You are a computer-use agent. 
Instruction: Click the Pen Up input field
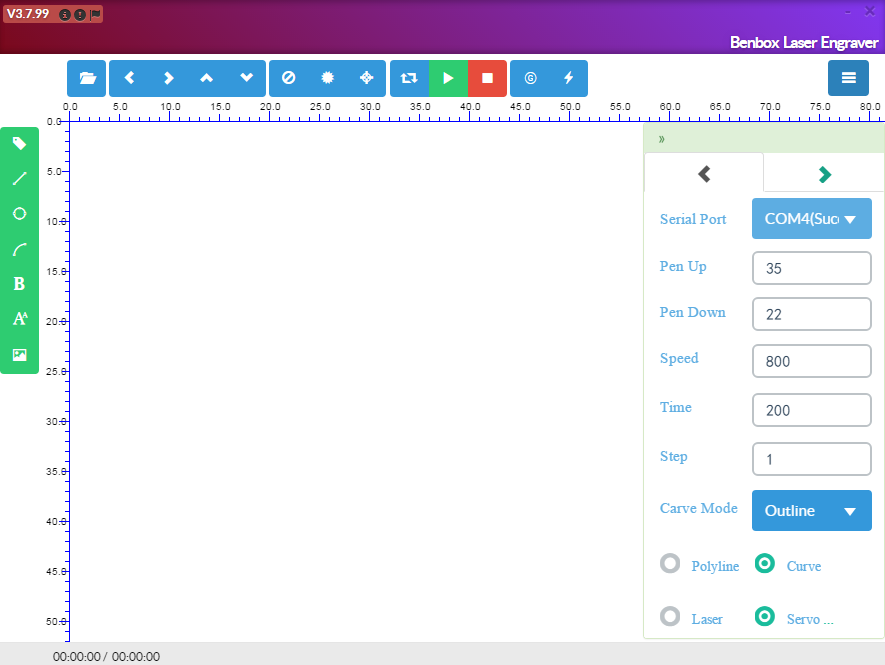click(x=812, y=268)
